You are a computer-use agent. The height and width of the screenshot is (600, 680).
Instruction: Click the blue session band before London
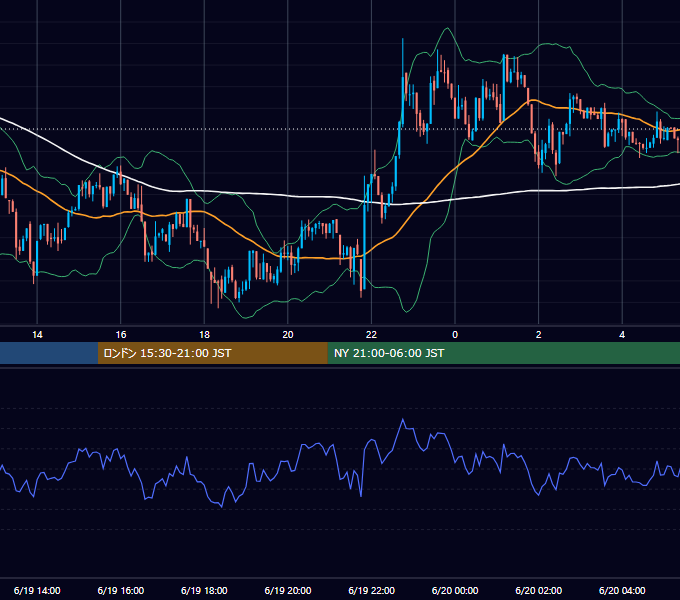click(x=49, y=353)
